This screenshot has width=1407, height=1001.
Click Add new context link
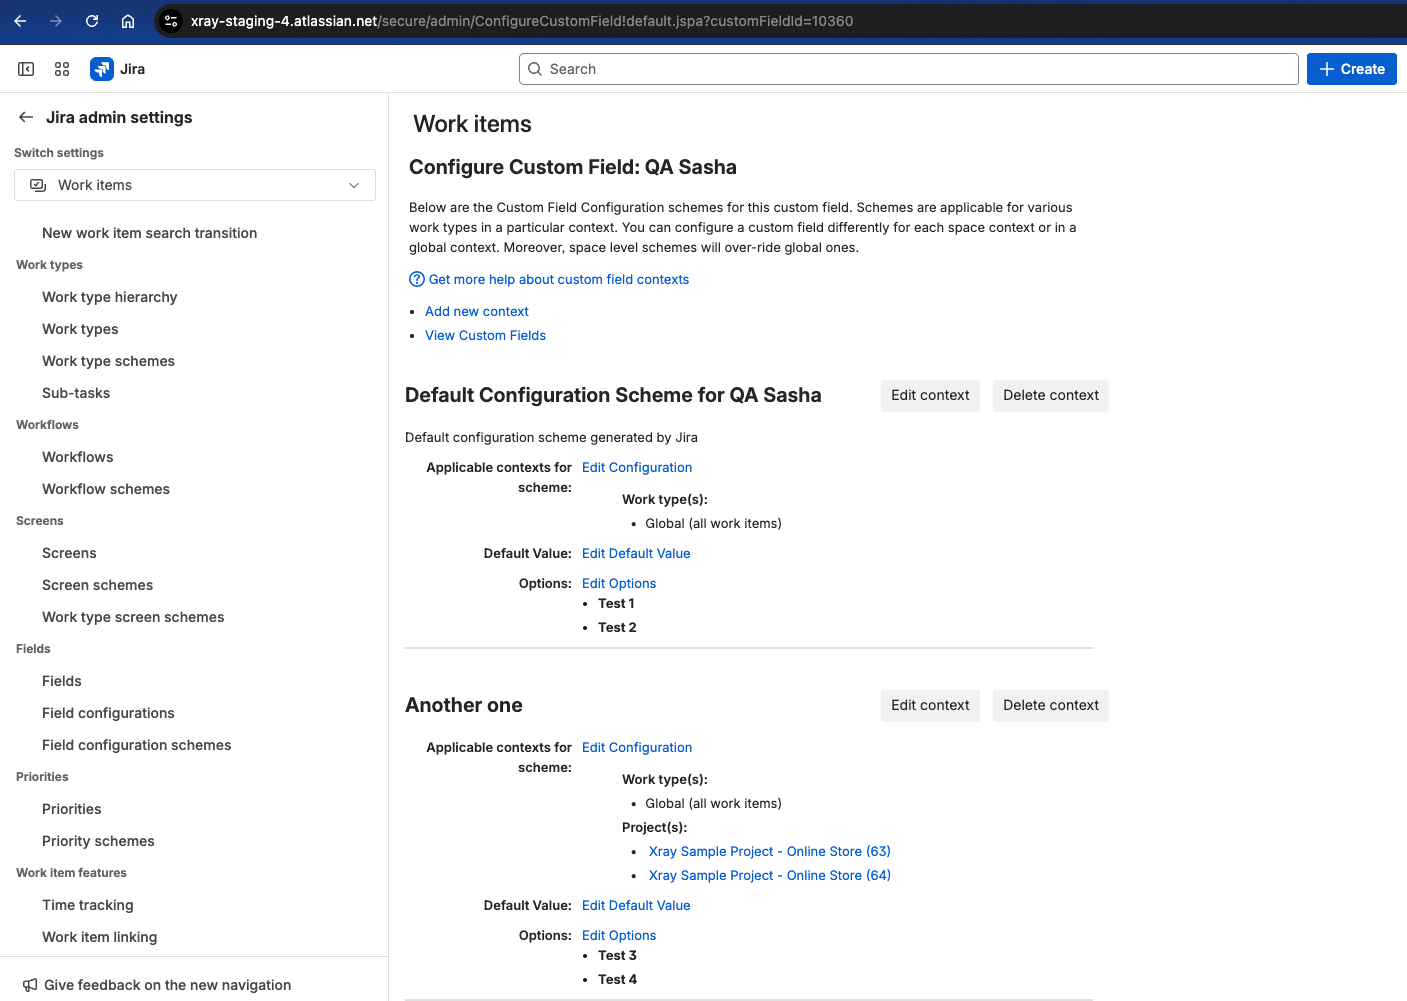click(477, 311)
